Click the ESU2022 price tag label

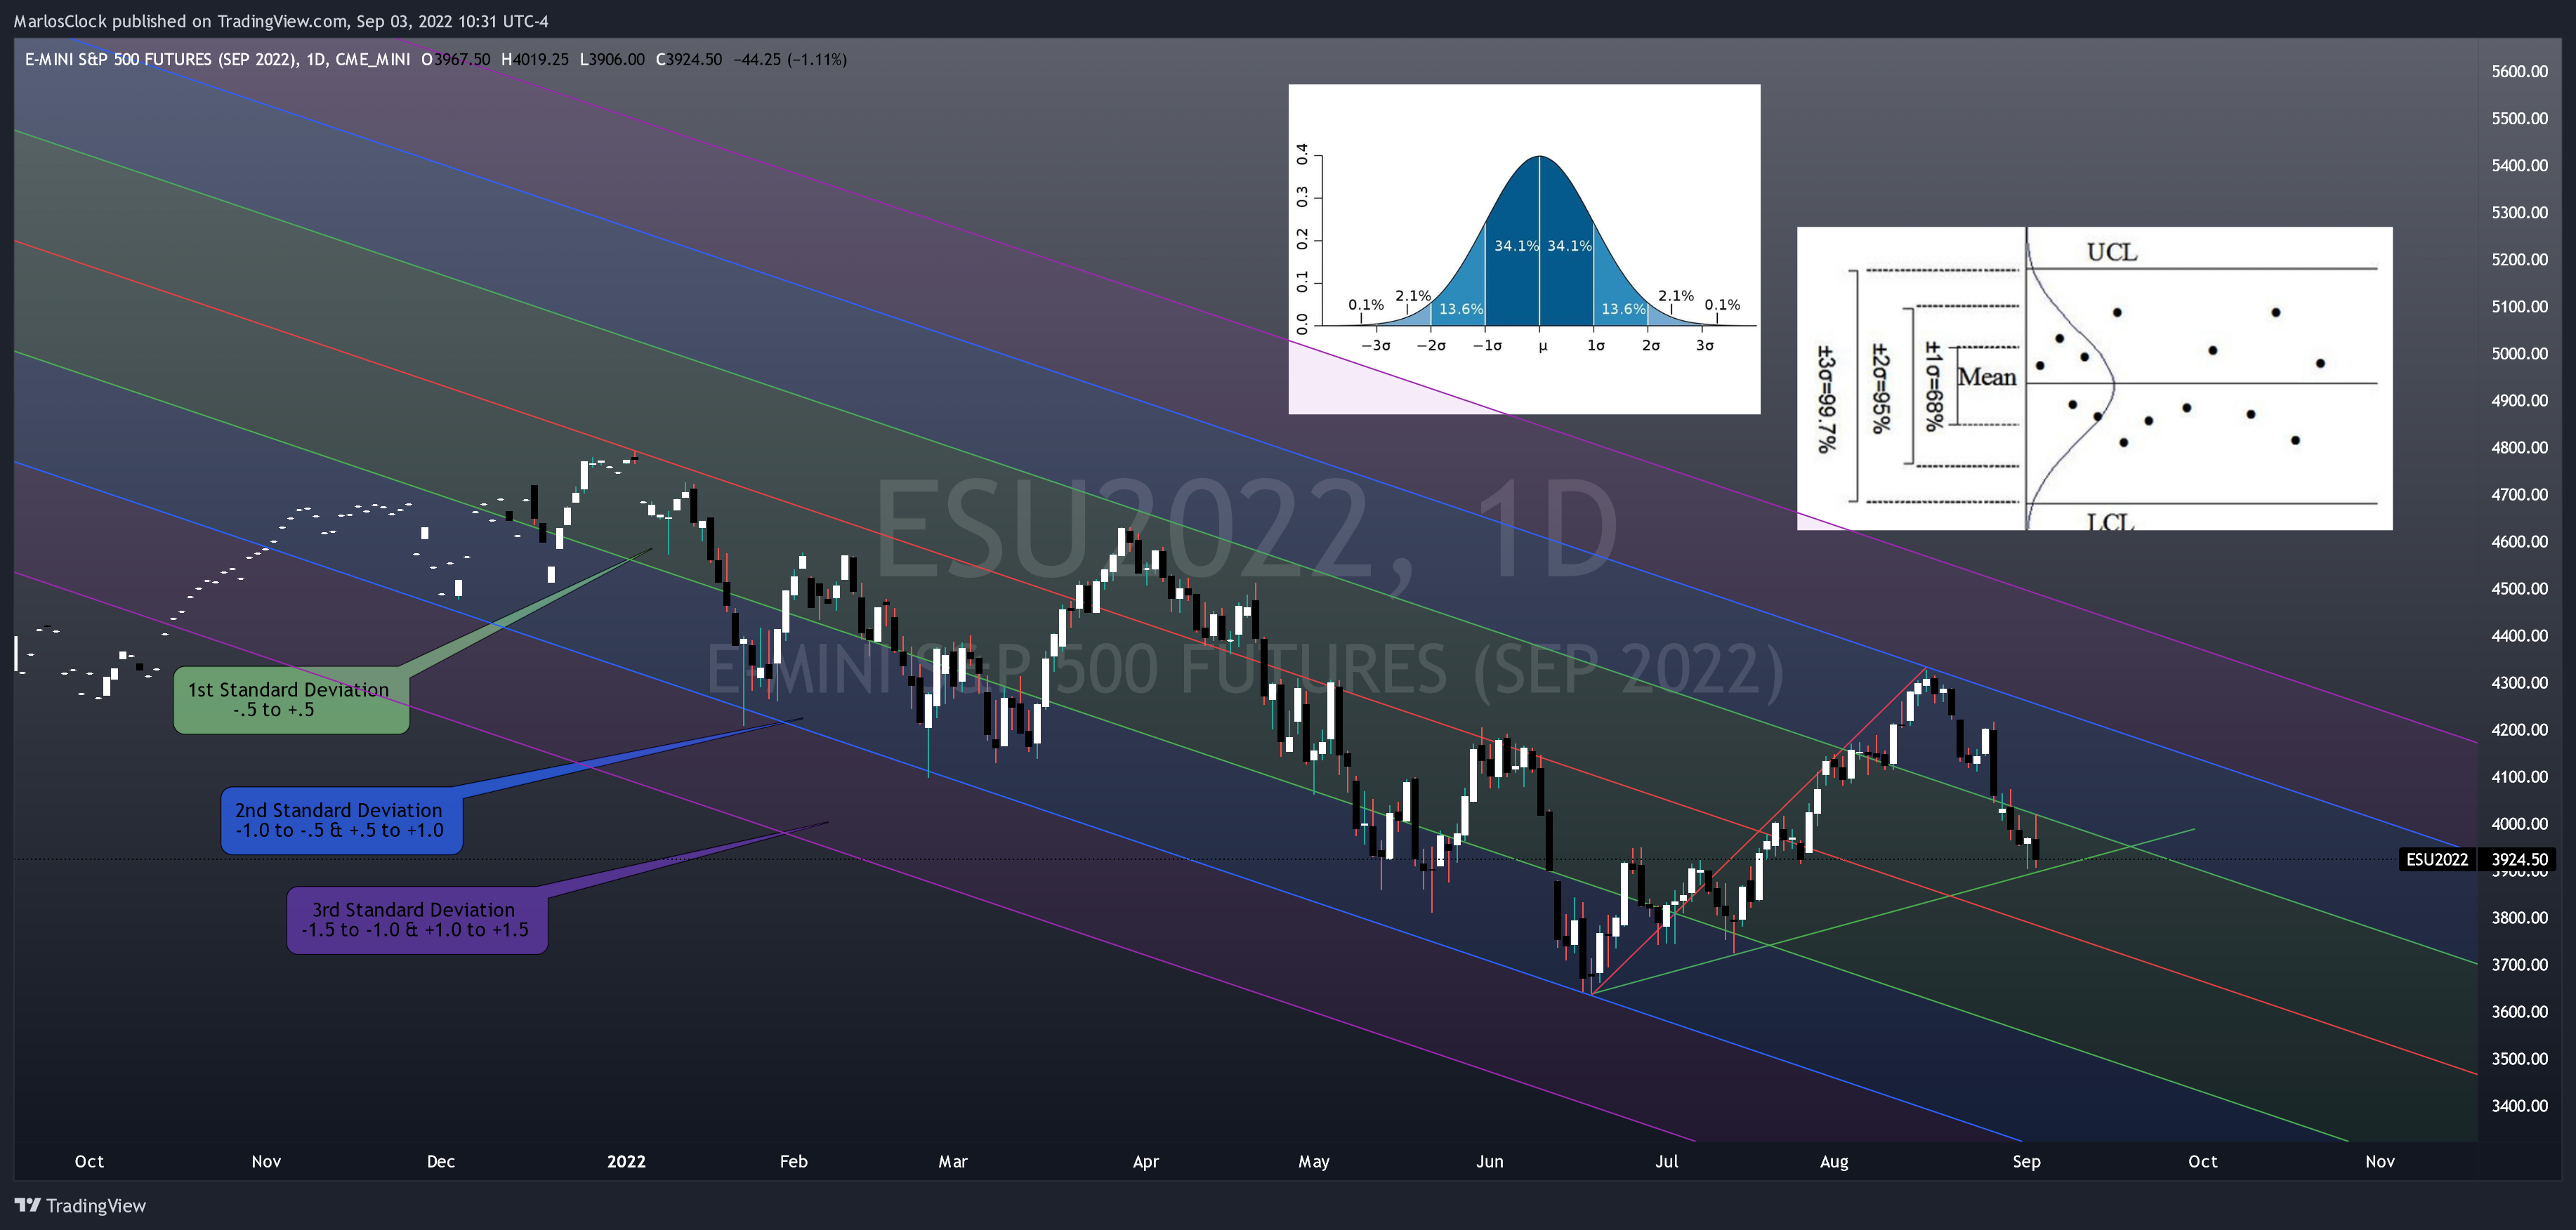[2436, 859]
